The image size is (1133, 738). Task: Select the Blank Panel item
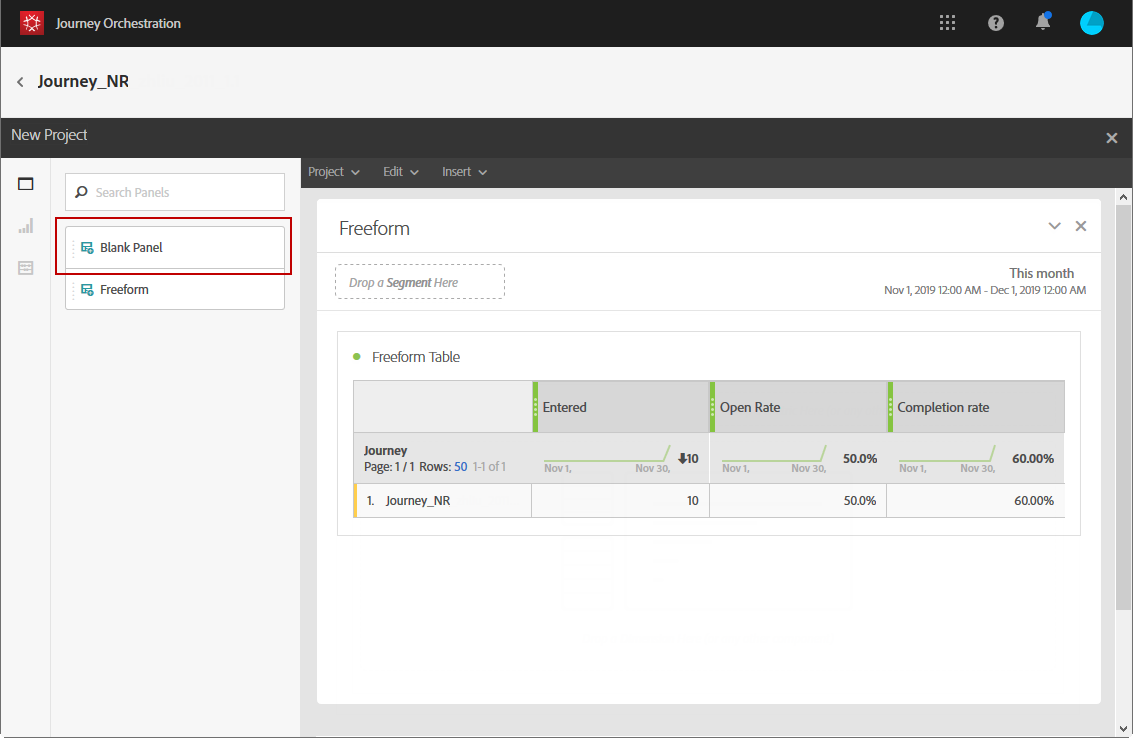(x=175, y=247)
